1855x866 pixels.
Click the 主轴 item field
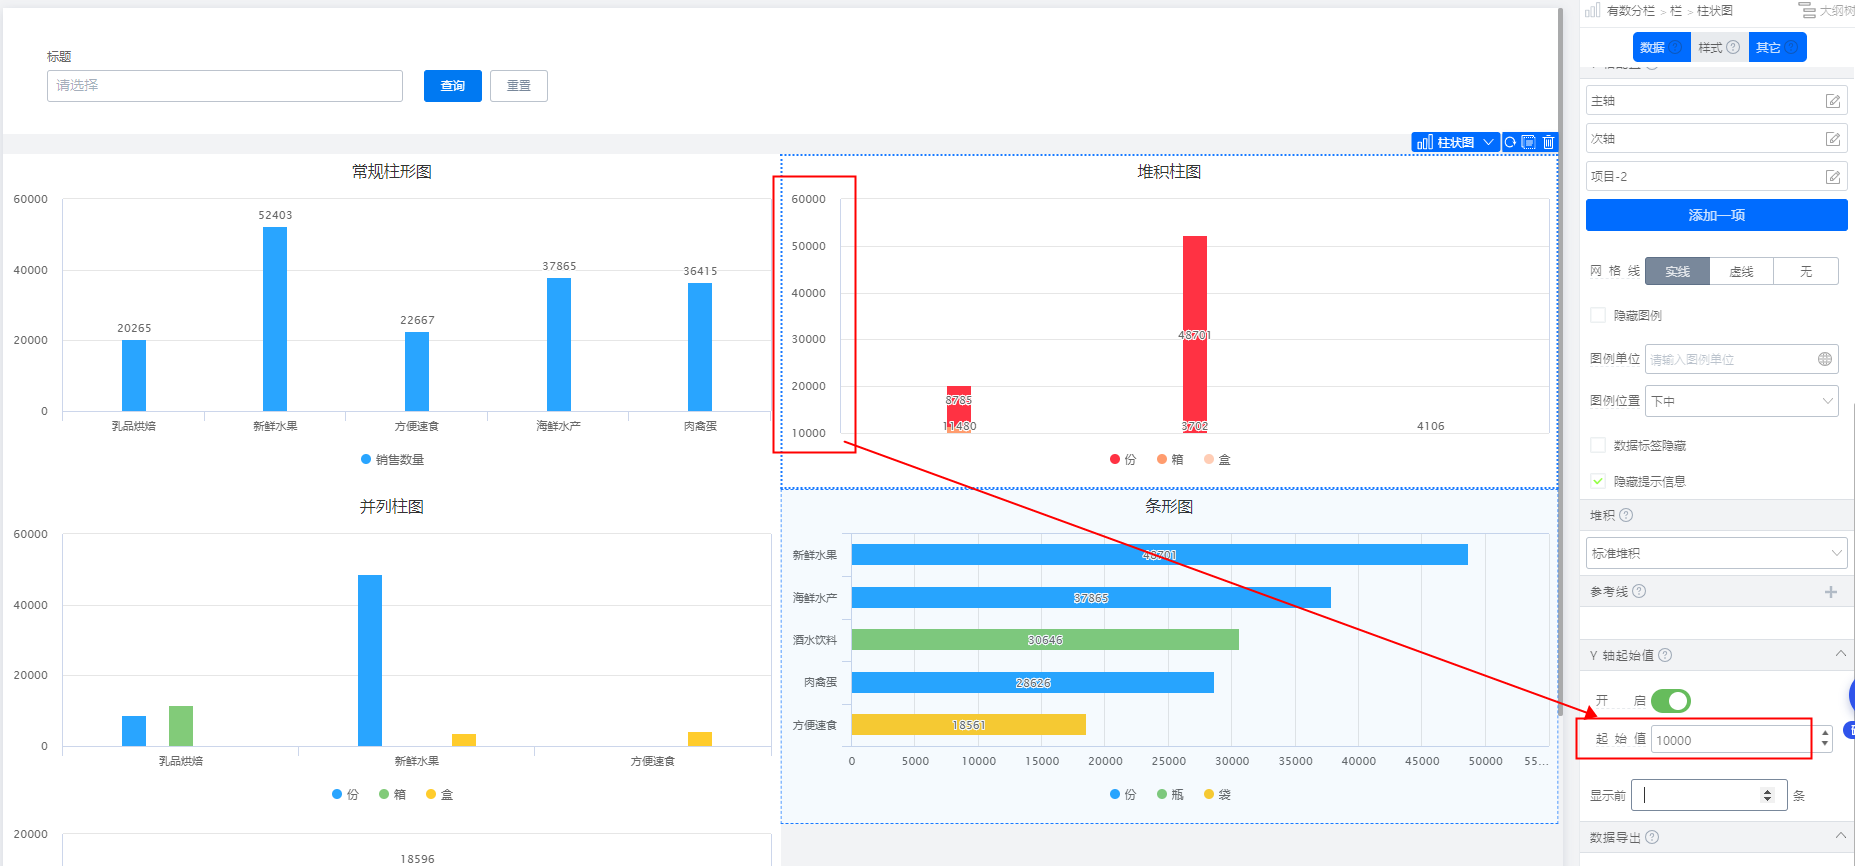(x=1717, y=101)
